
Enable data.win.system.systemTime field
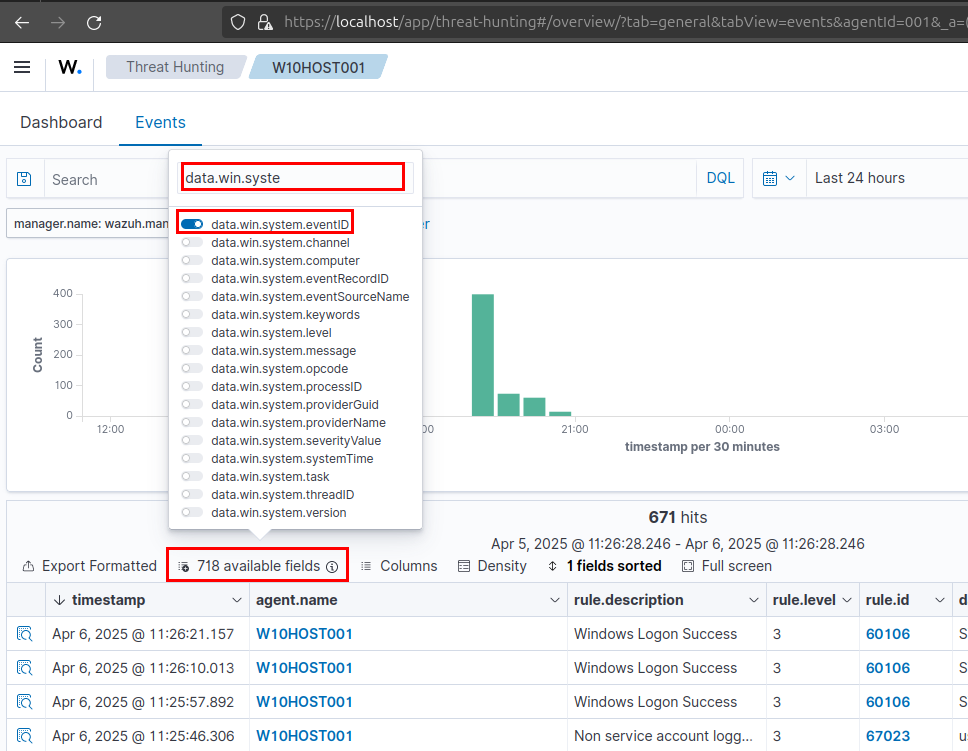[192, 458]
